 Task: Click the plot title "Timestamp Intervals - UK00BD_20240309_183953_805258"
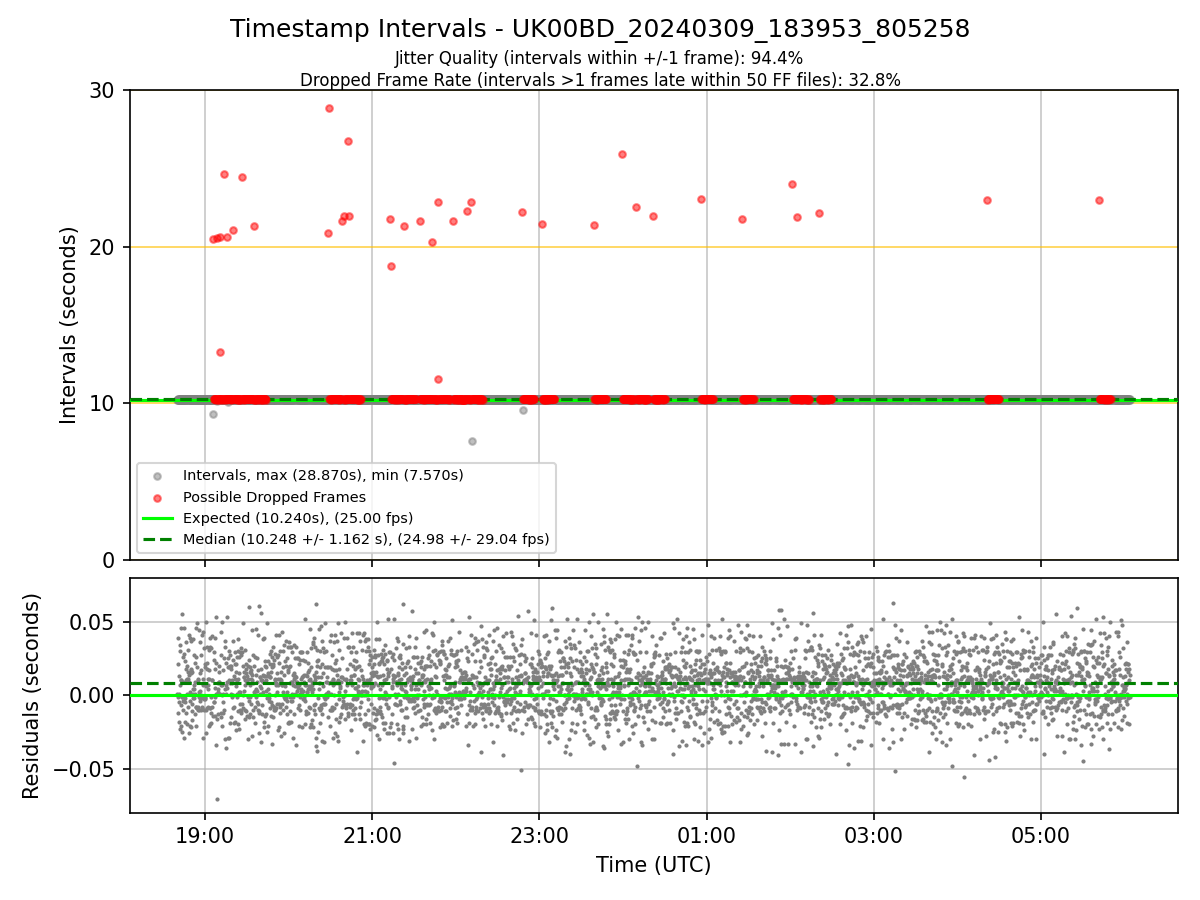pyautogui.click(x=600, y=29)
